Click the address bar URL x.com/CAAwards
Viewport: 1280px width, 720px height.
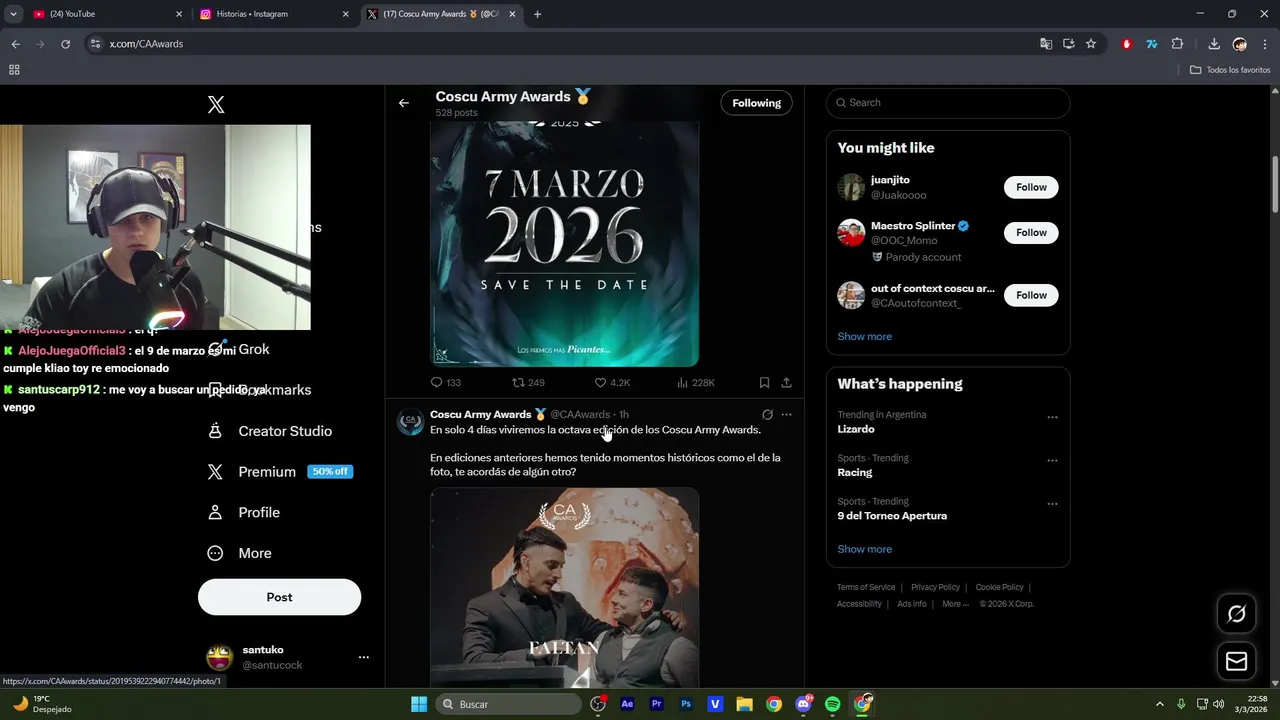pos(146,44)
